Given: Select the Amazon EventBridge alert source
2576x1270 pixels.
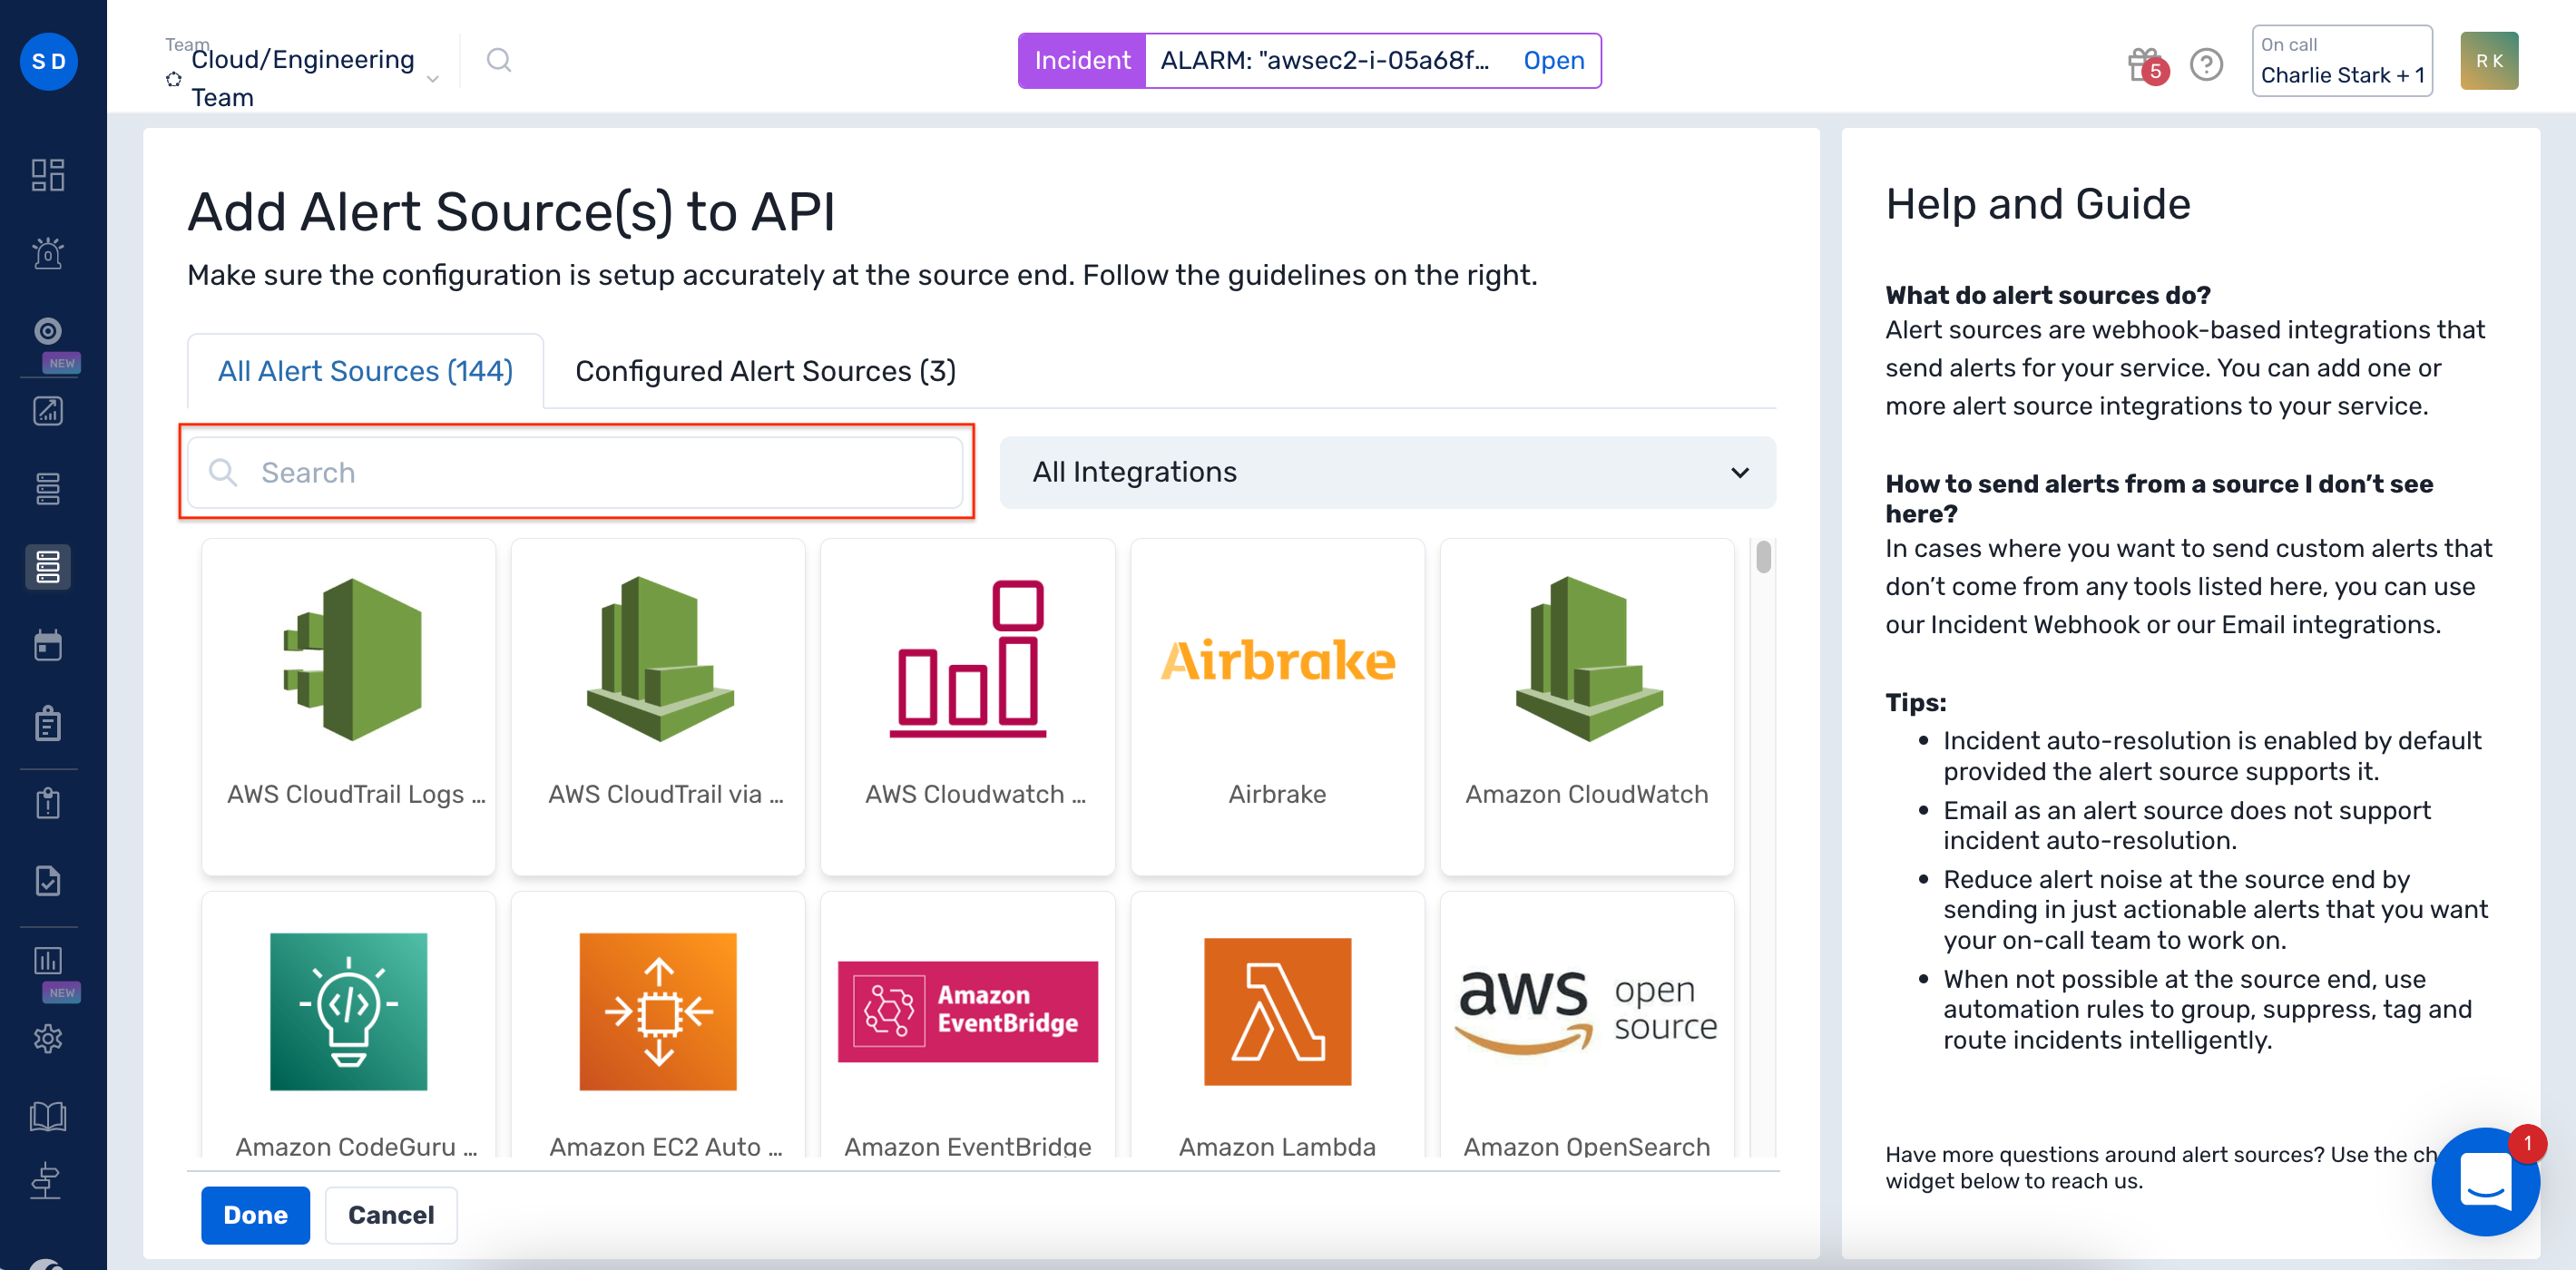Looking at the screenshot, I should click(968, 1025).
